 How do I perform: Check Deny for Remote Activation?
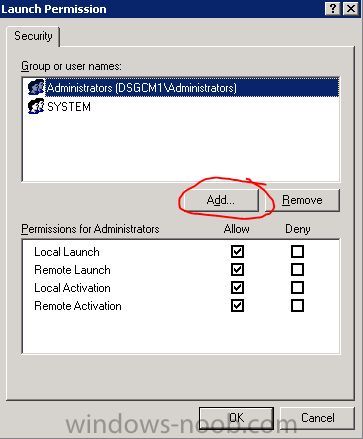coord(297,306)
